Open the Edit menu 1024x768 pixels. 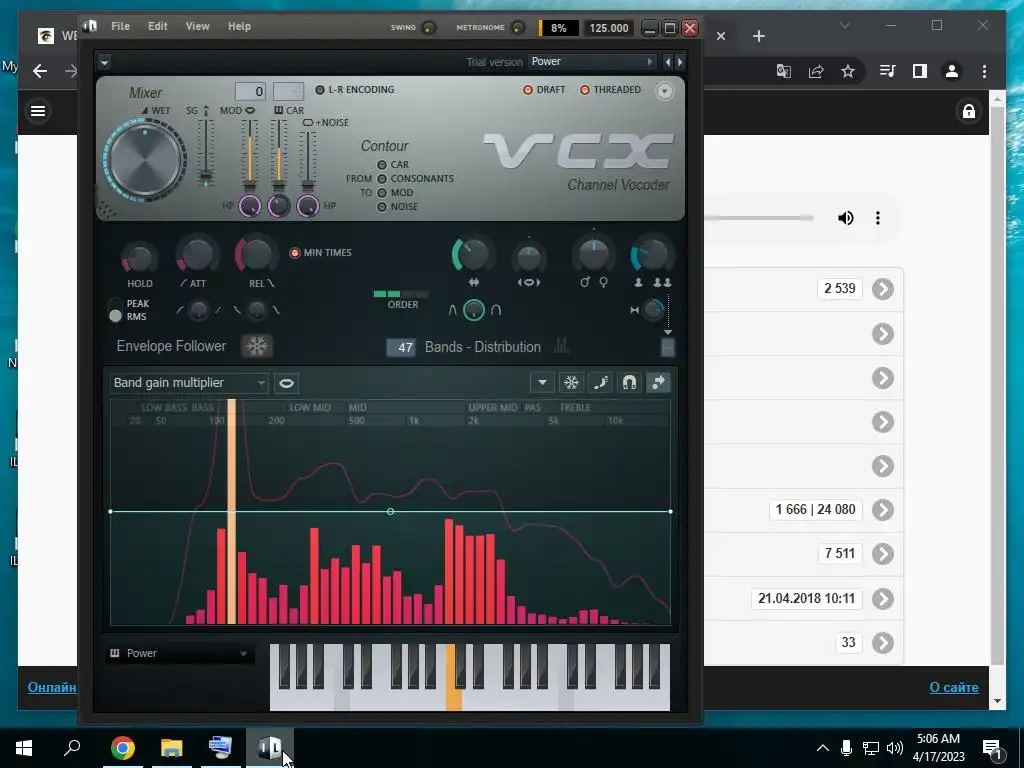point(157,26)
